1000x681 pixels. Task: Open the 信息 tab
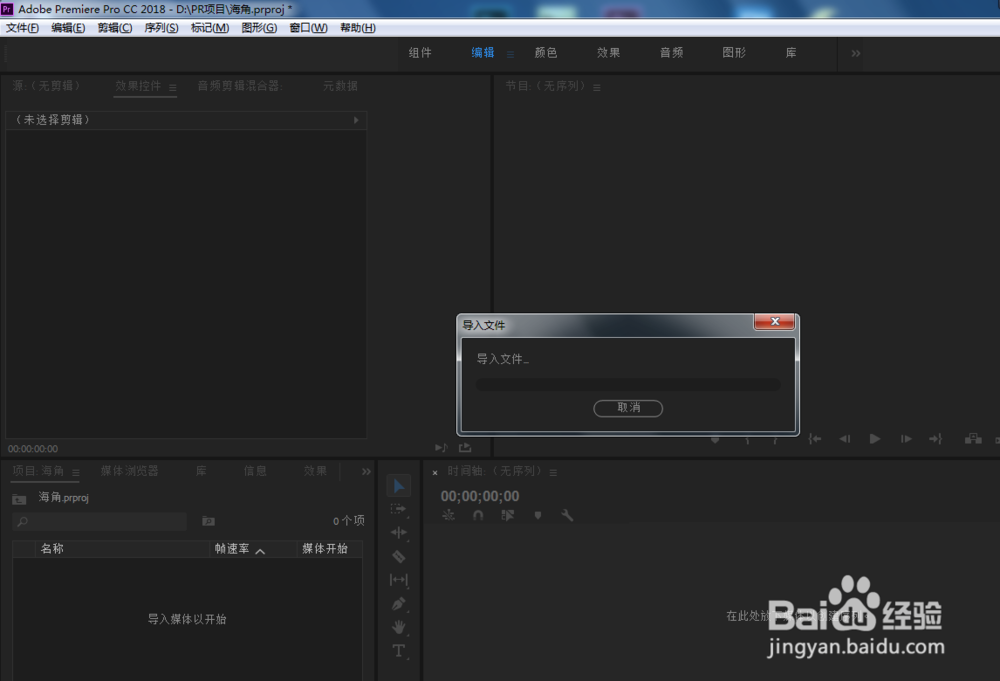(255, 471)
